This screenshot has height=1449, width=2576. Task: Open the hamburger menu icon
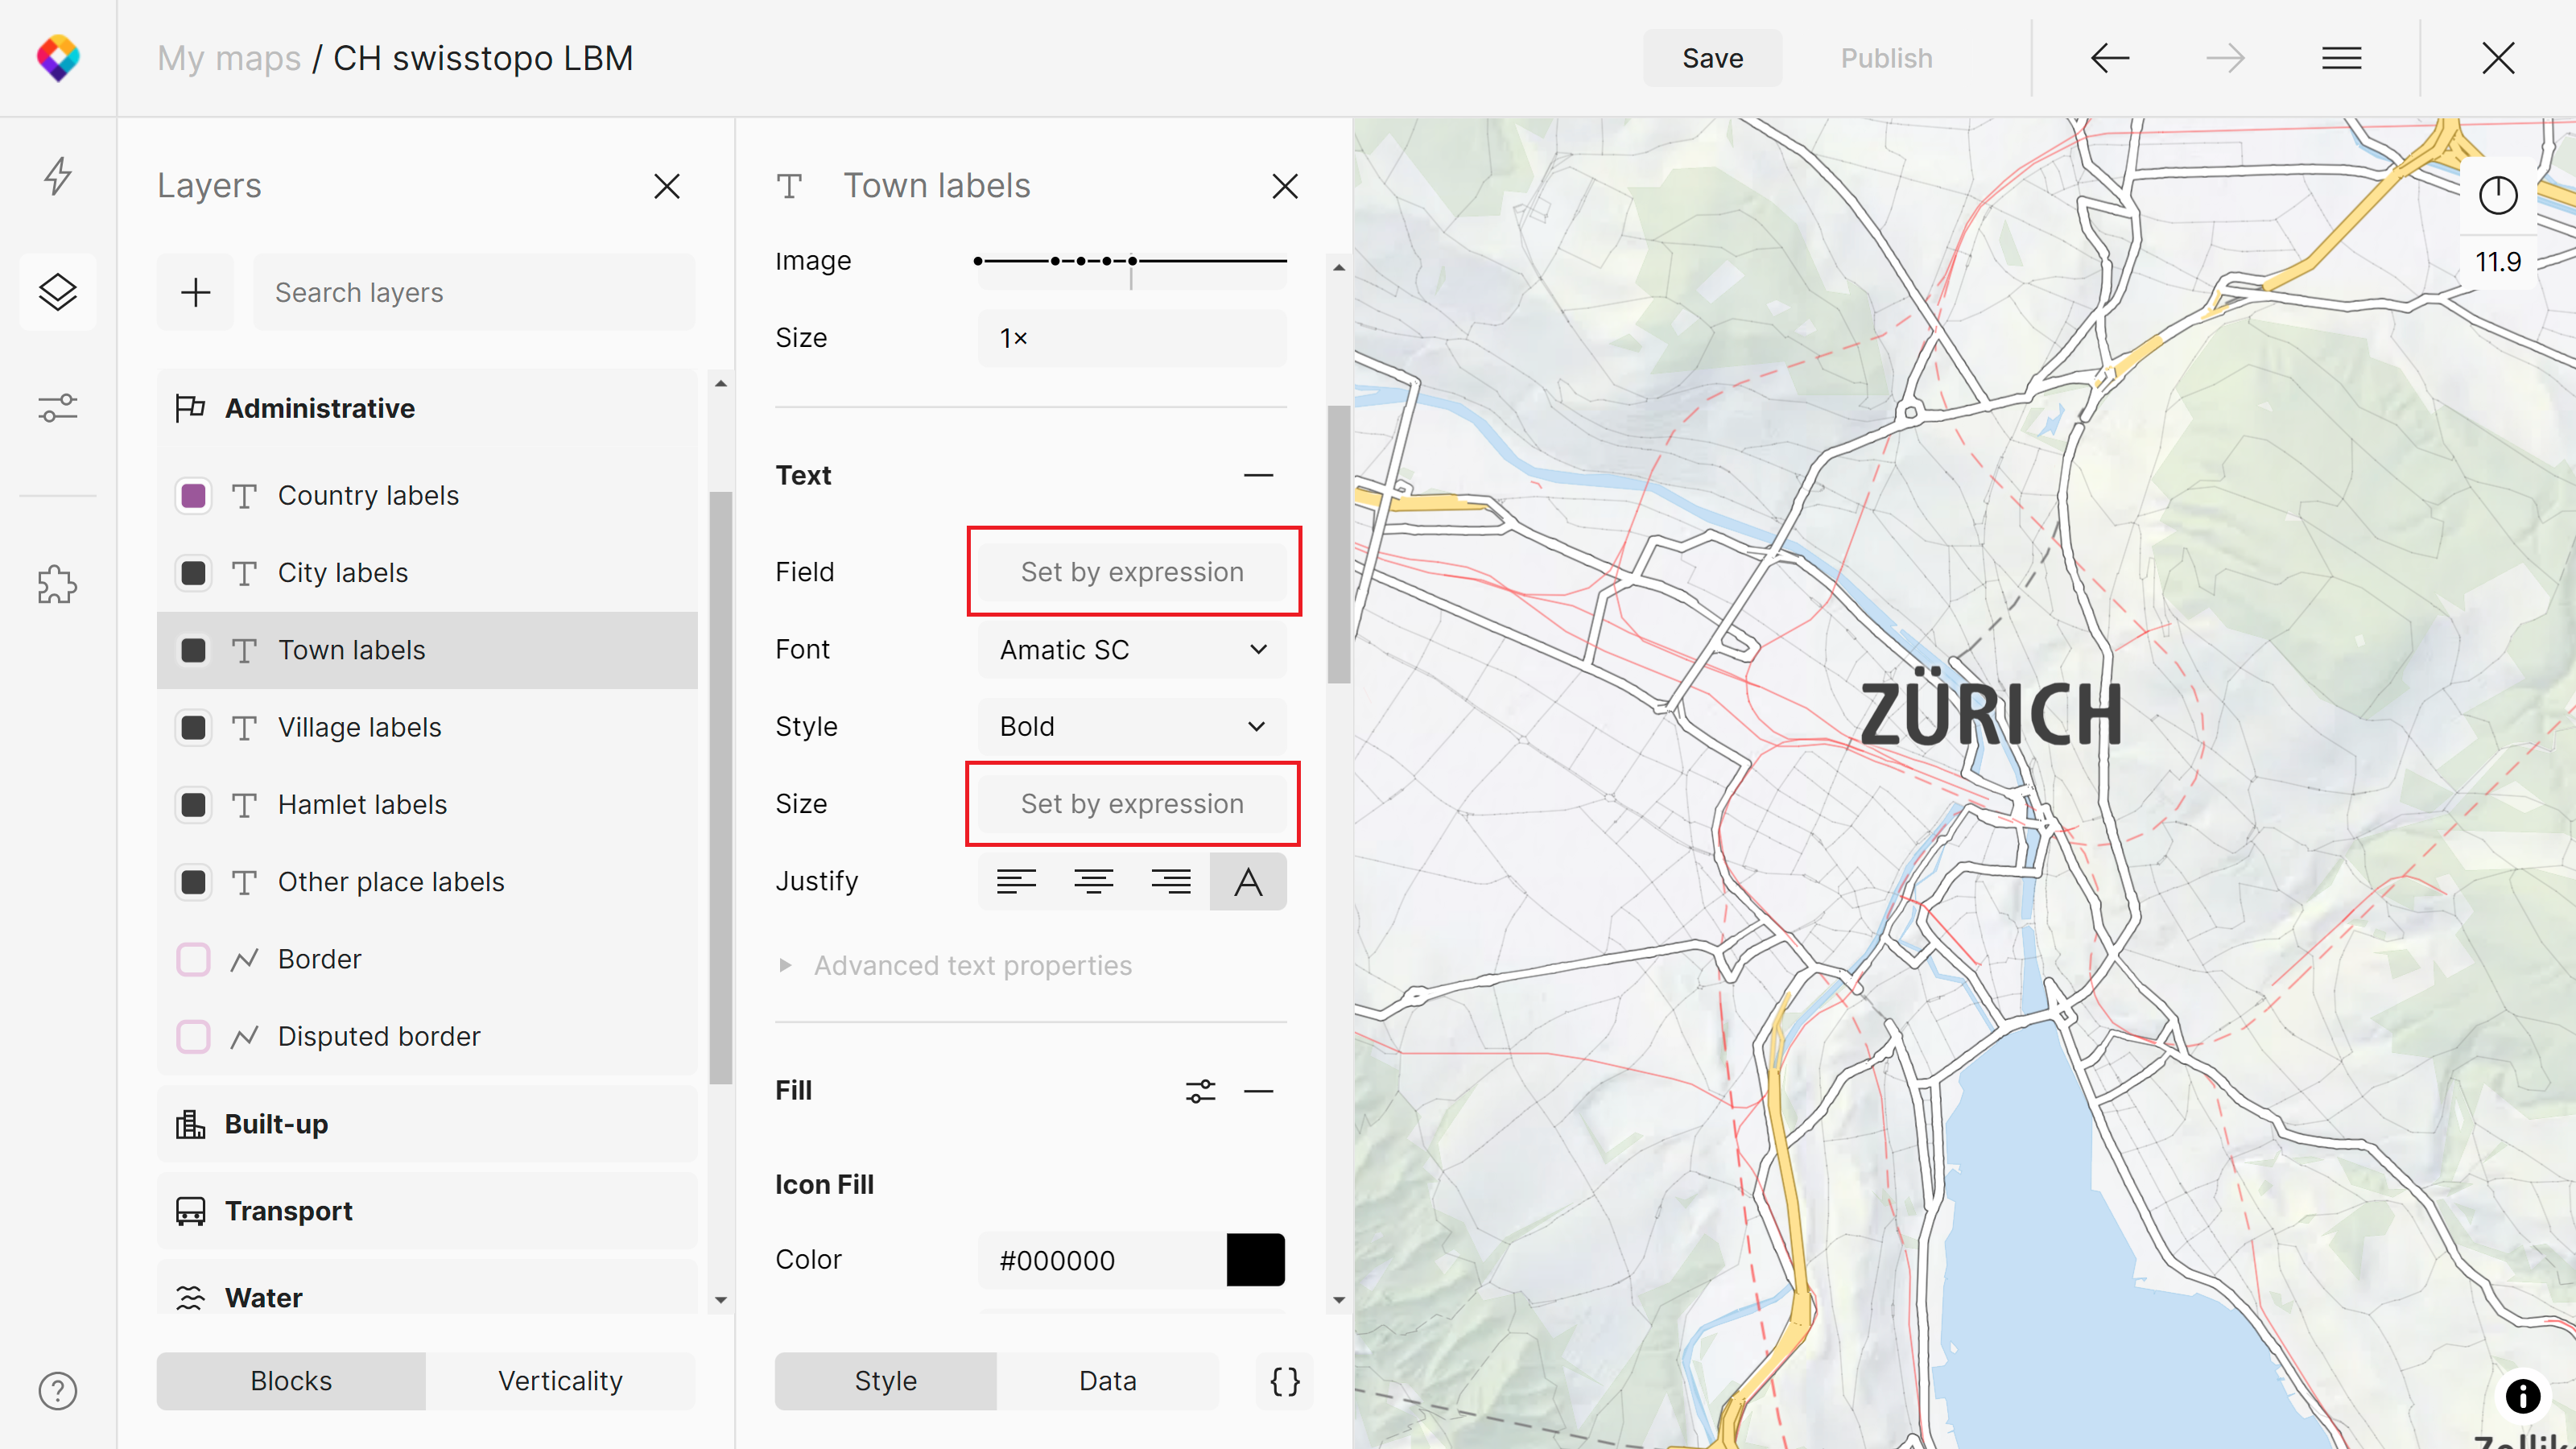coord(2341,58)
